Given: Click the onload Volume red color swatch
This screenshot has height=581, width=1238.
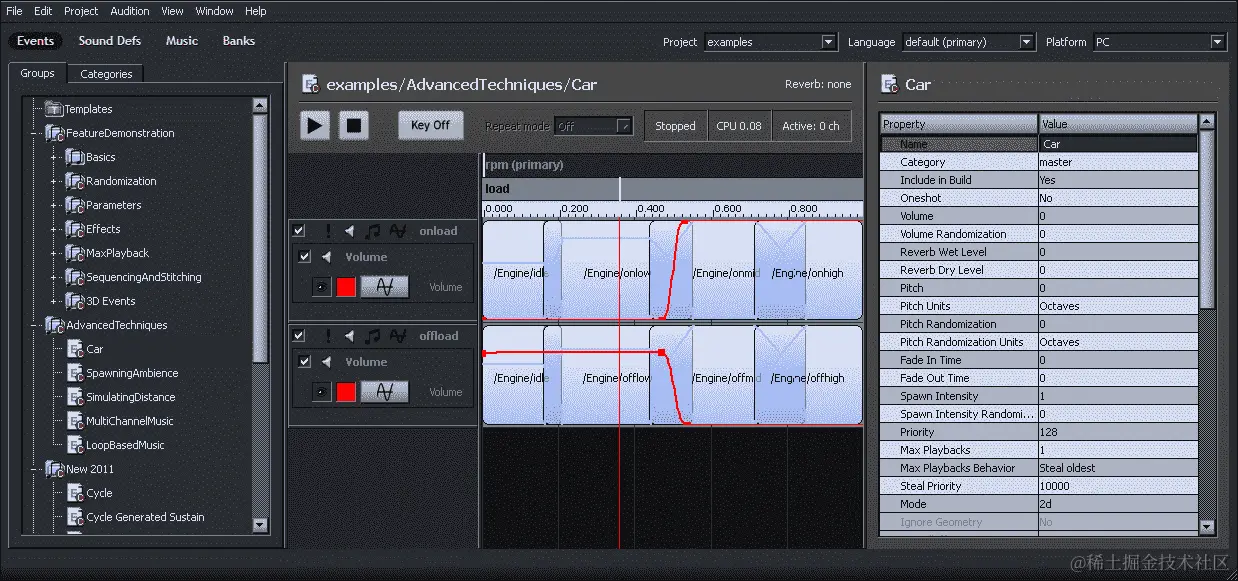Looking at the screenshot, I should 346,287.
